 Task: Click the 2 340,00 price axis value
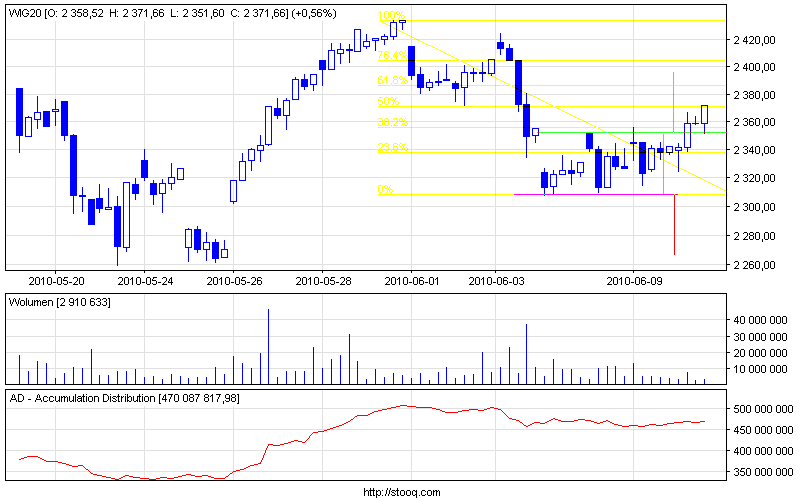755,150
